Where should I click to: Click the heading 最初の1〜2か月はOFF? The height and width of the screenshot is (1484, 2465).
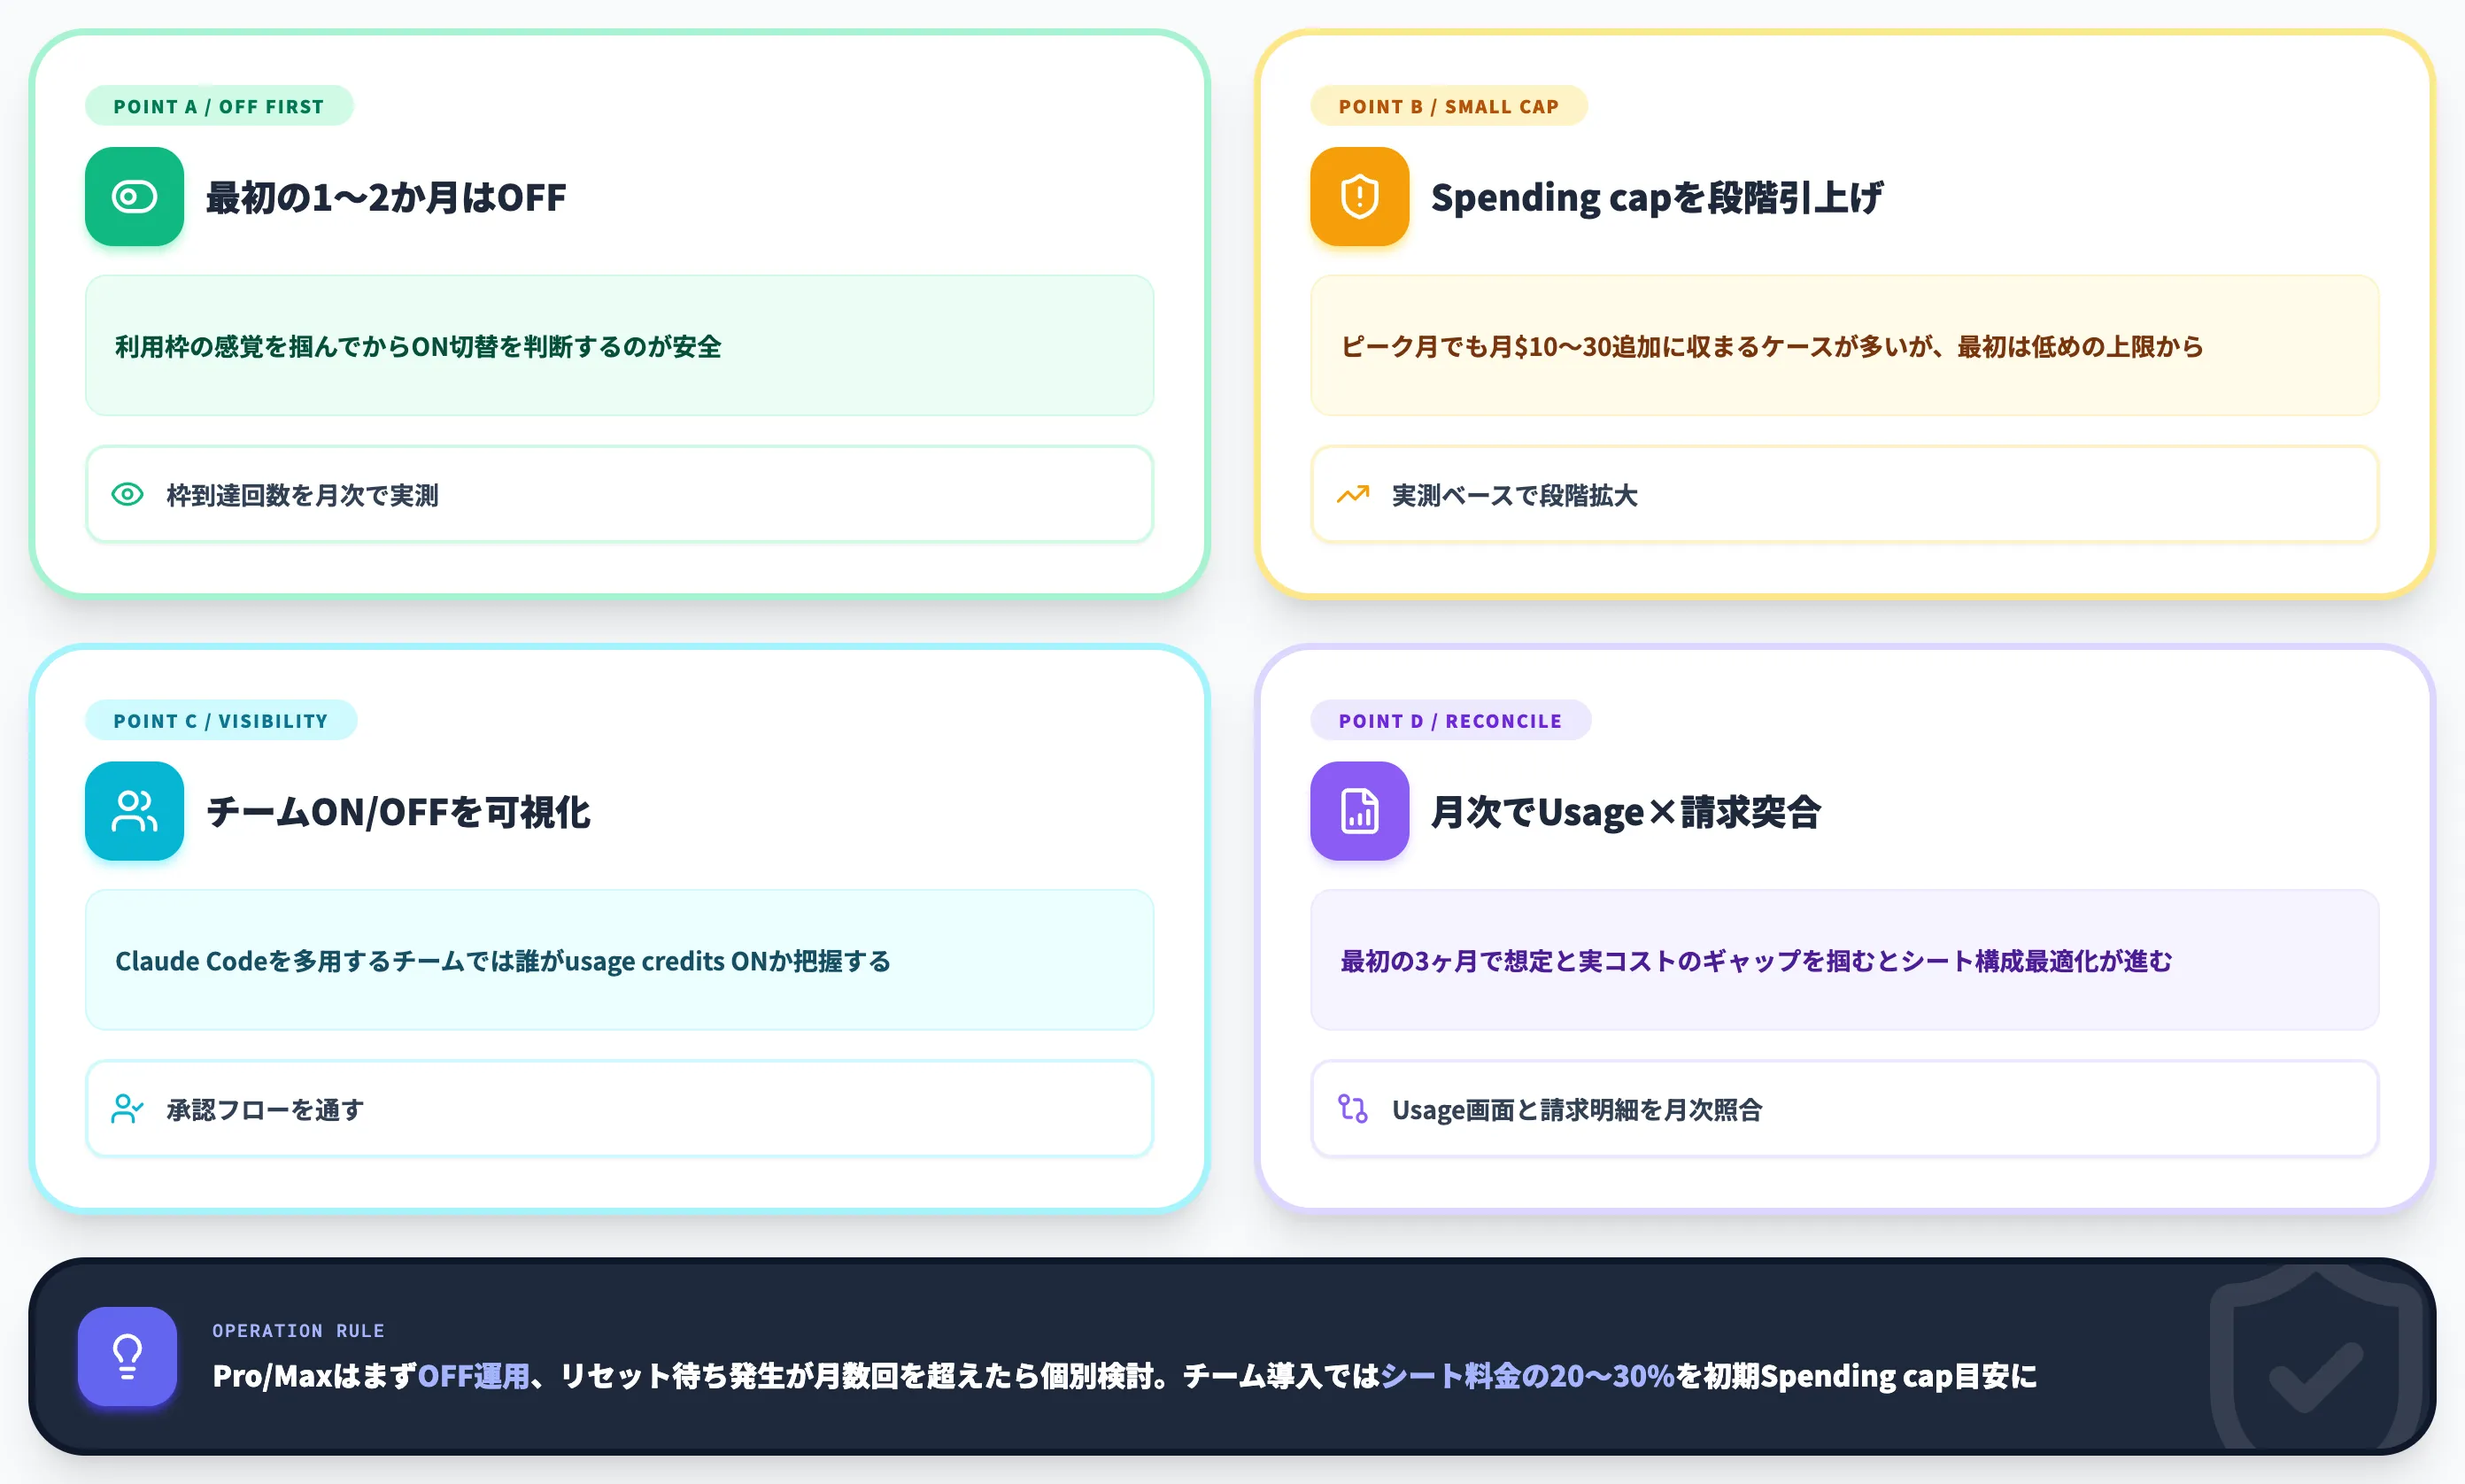tap(386, 197)
